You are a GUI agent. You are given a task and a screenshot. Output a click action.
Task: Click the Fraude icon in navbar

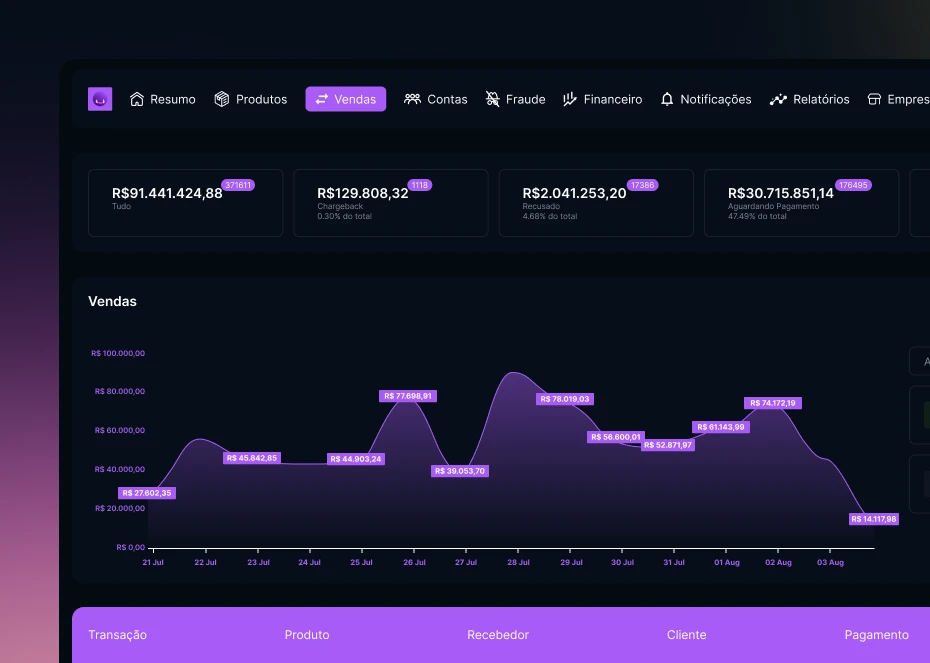coord(492,99)
